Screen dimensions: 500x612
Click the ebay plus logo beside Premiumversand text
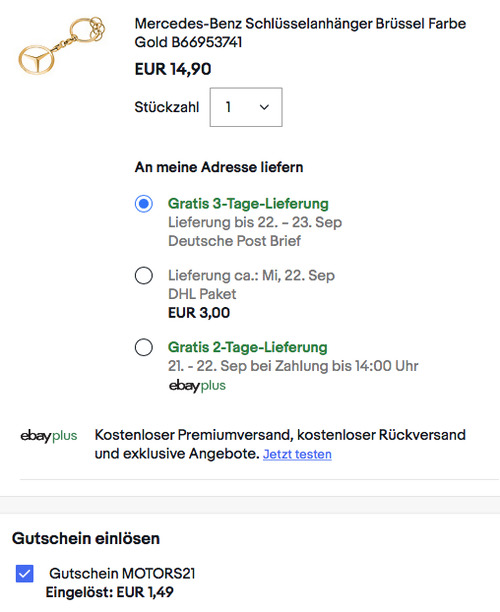(x=49, y=436)
